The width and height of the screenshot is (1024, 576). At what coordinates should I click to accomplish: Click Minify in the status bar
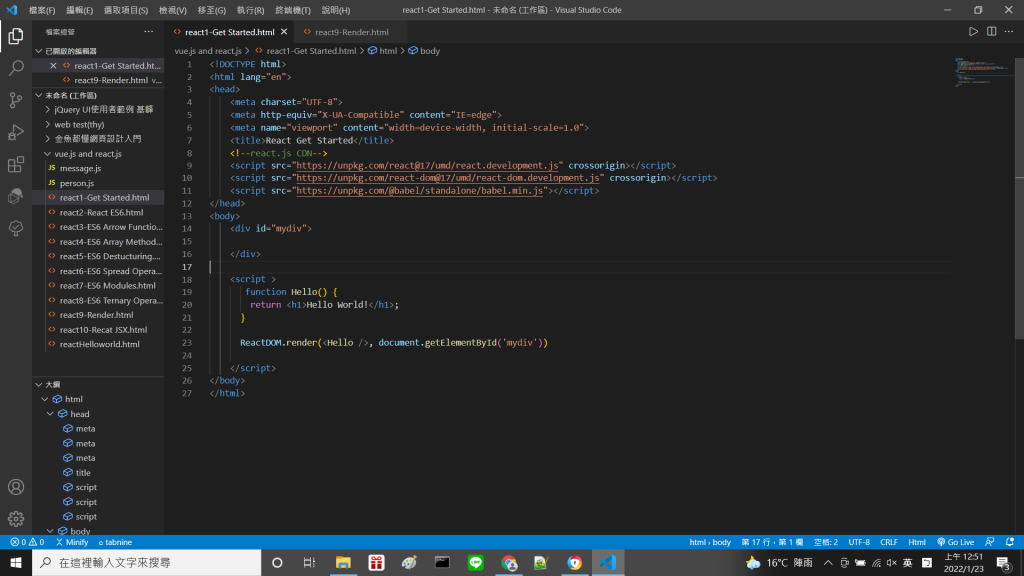(x=72, y=542)
